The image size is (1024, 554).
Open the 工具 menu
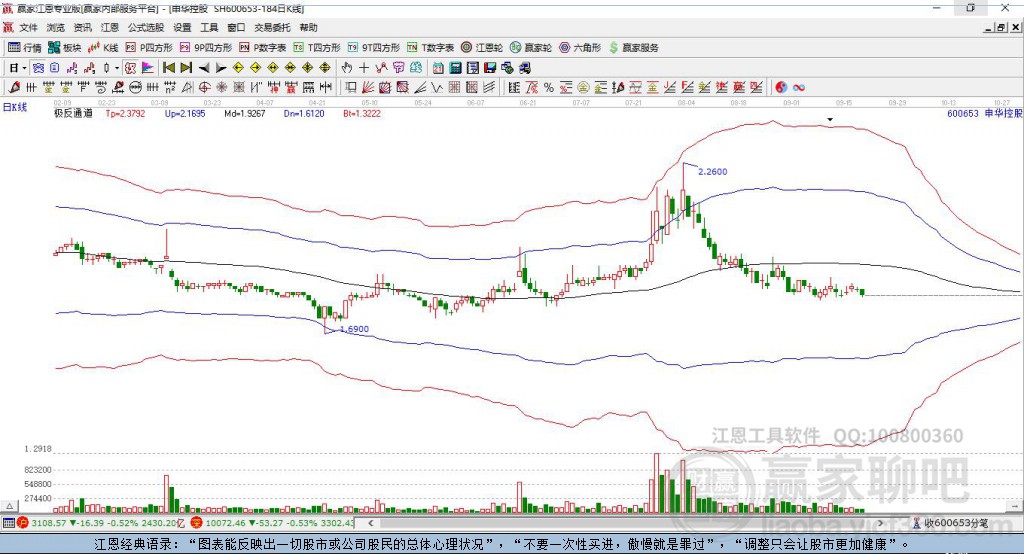click(209, 27)
